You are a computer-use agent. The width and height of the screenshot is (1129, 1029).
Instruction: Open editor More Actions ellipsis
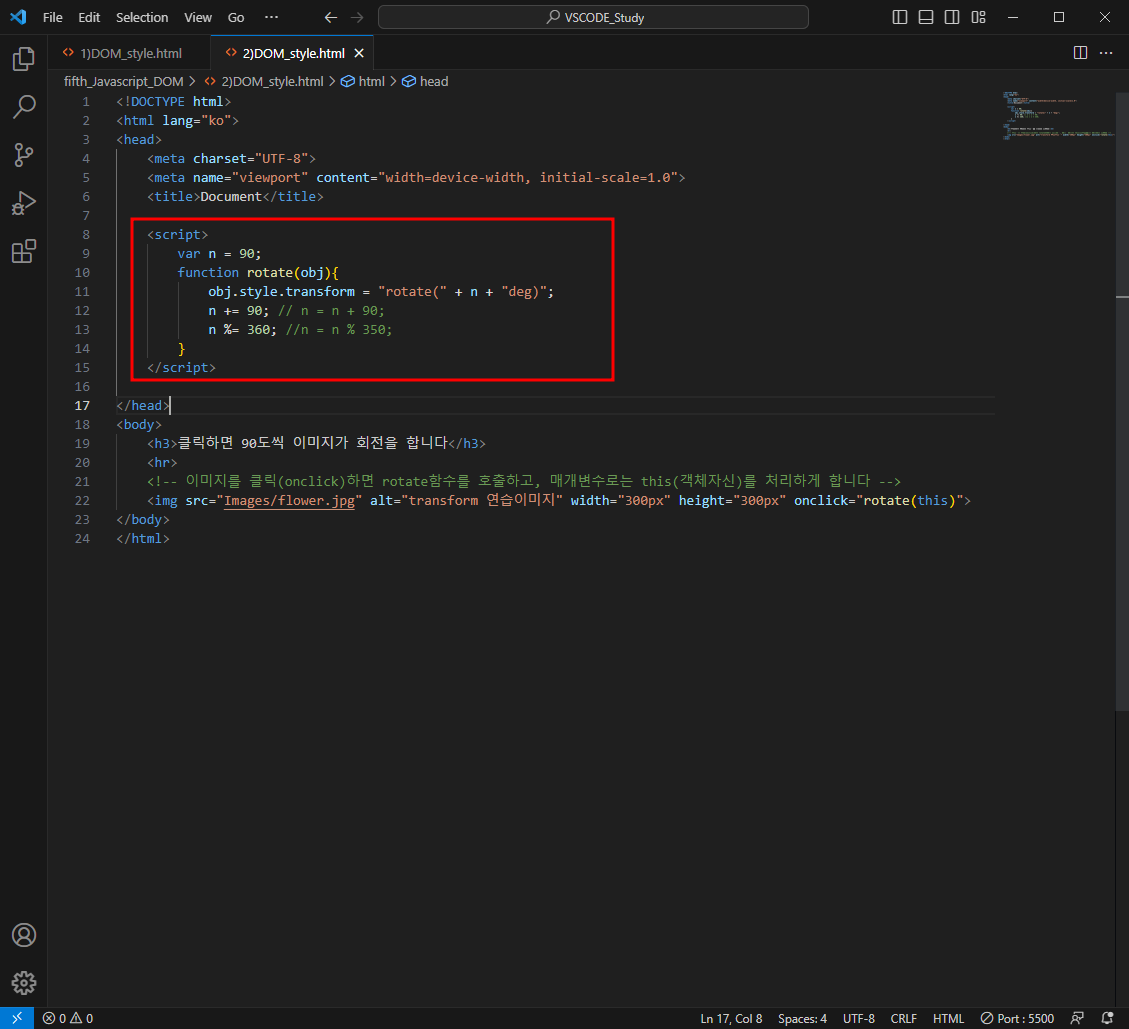tap(1106, 53)
